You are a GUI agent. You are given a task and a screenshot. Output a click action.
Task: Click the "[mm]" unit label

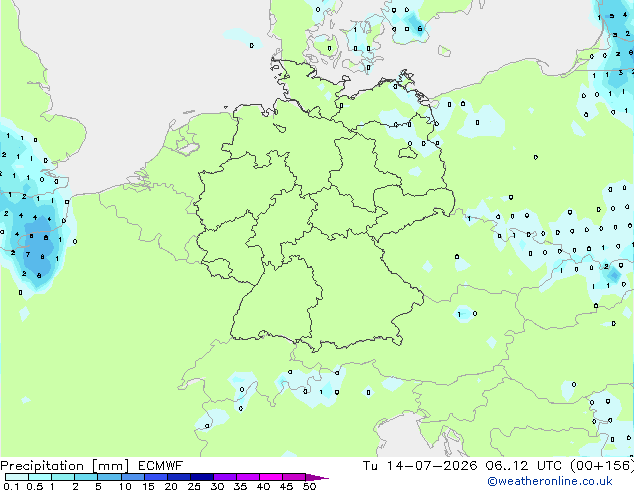tap(110, 466)
